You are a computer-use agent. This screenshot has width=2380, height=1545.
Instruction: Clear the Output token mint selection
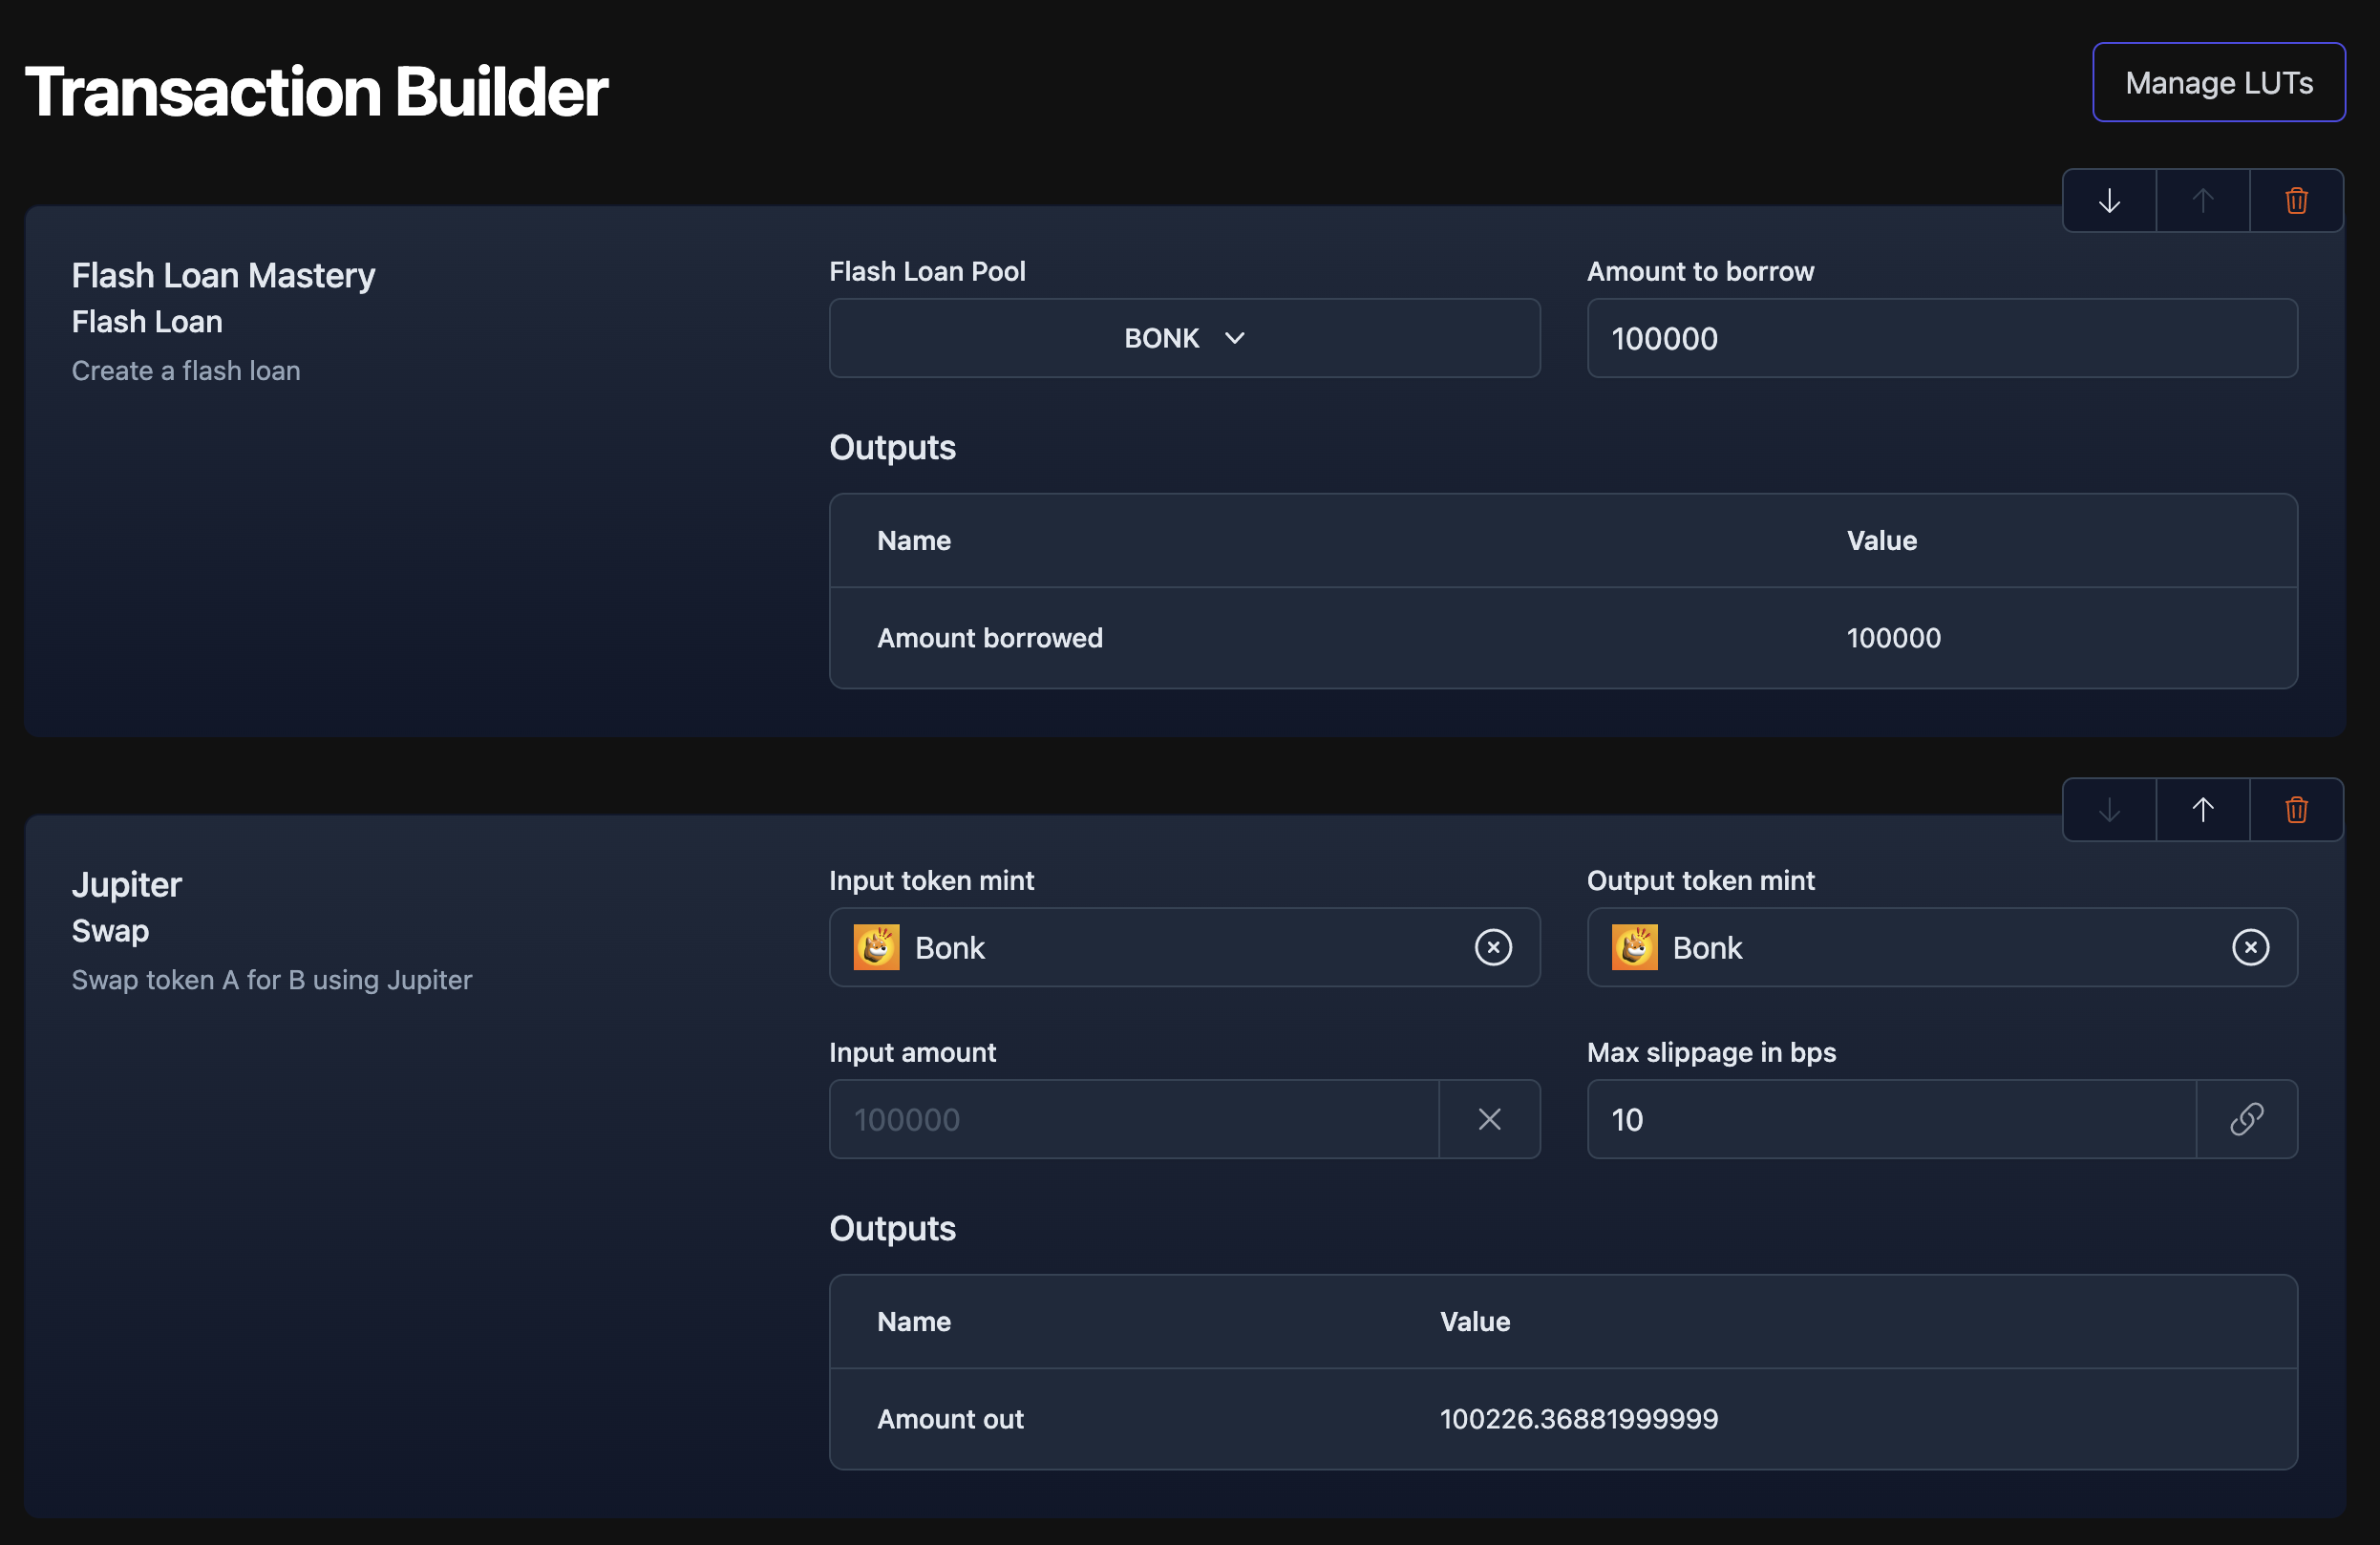pyautogui.click(x=2250, y=947)
